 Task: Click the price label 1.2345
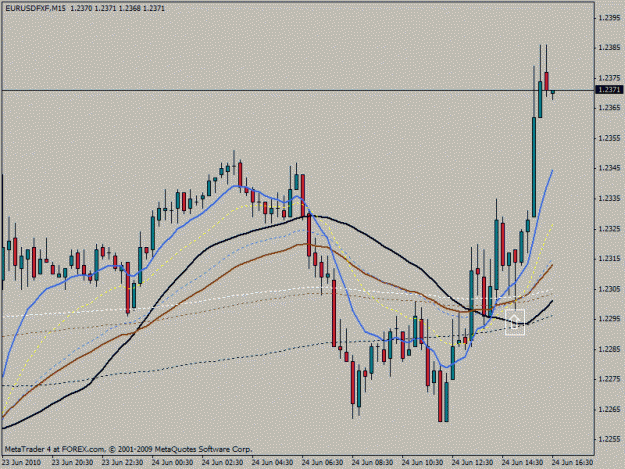coord(610,168)
